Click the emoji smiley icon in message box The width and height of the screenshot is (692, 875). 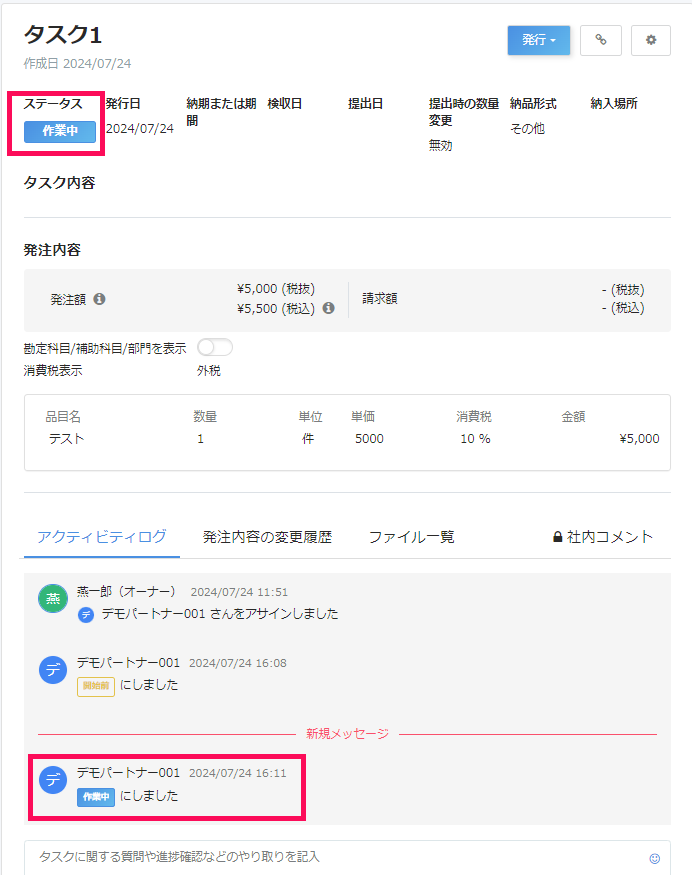[x=655, y=858]
